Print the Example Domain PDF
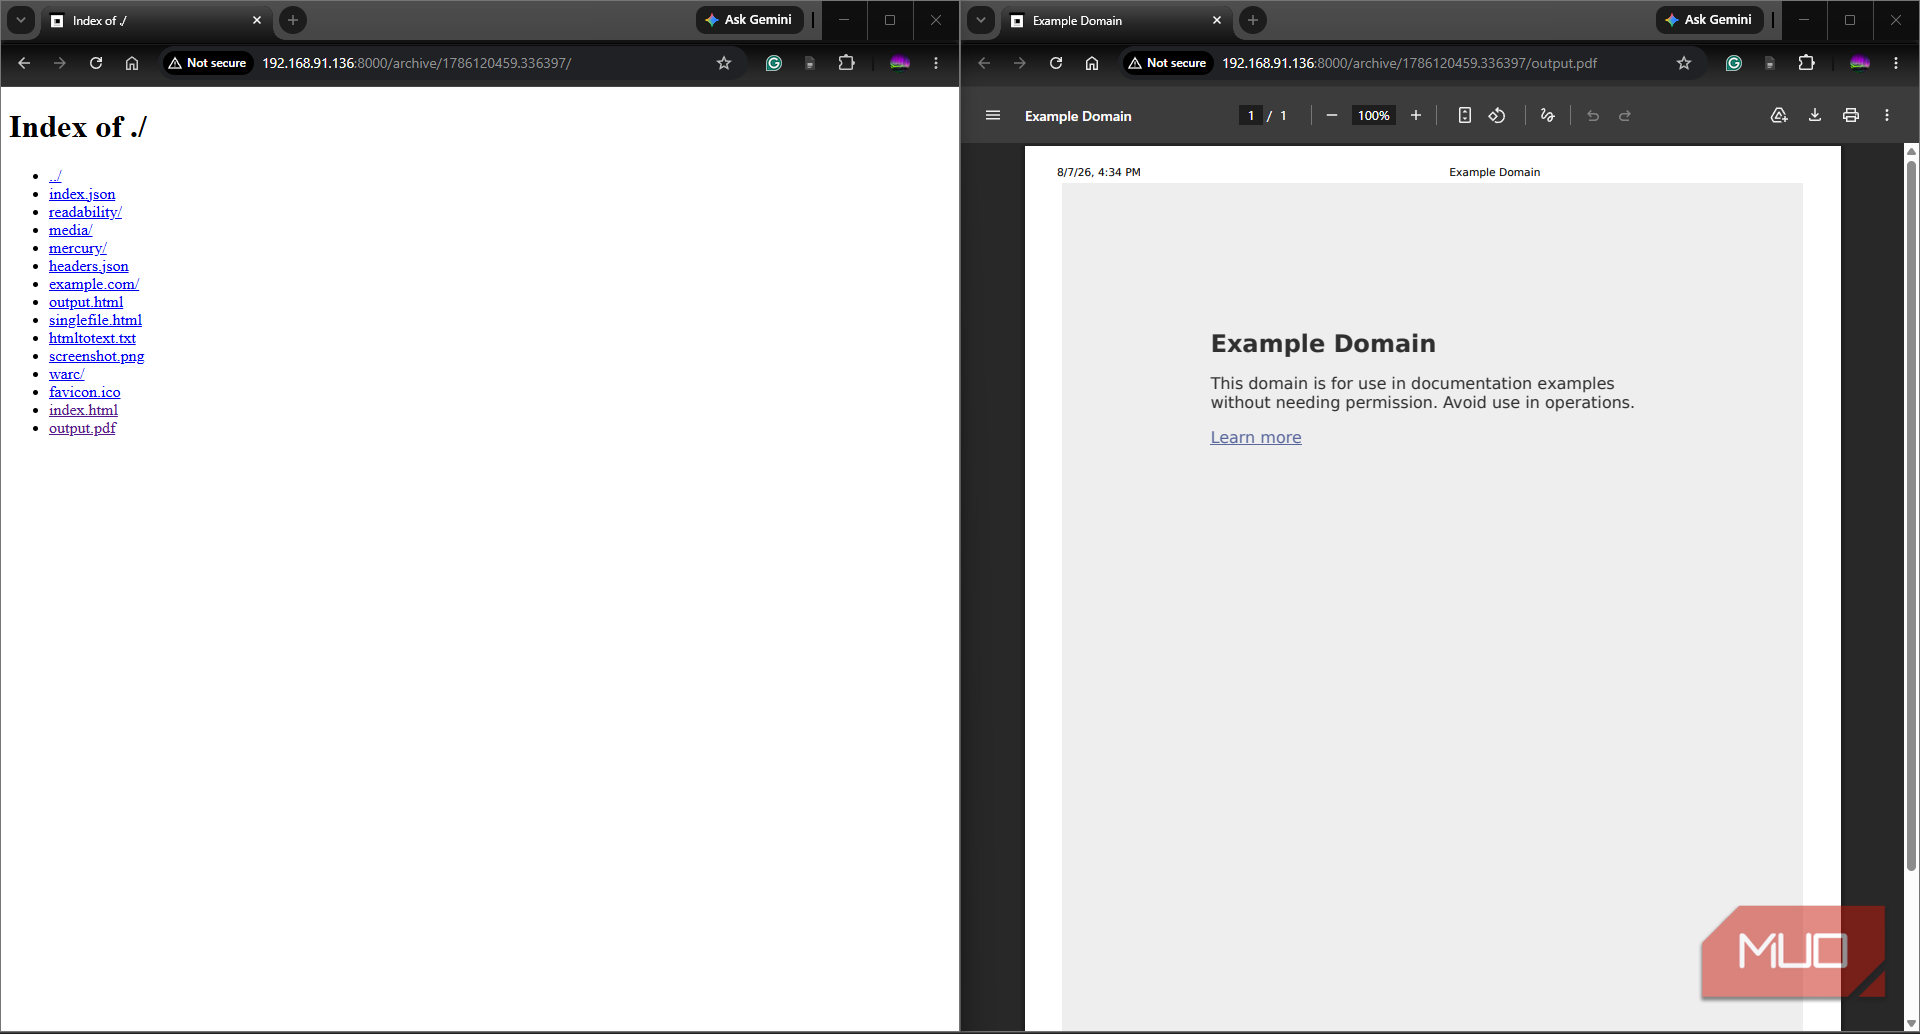1920x1034 pixels. click(x=1851, y=116)
